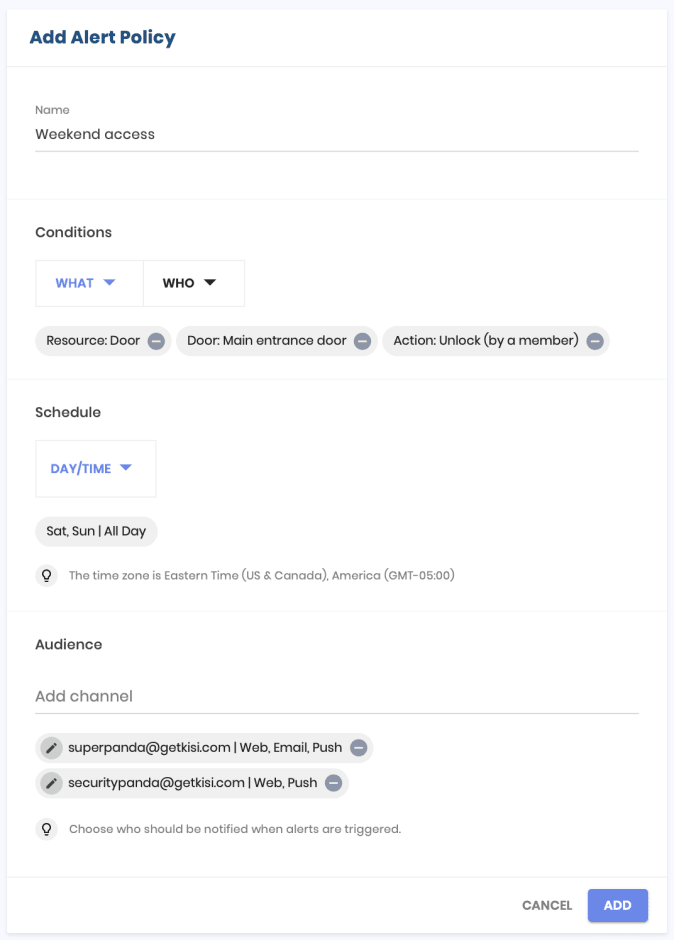Select the Sat, Sun | All Day chip

[x=97, y=531]
